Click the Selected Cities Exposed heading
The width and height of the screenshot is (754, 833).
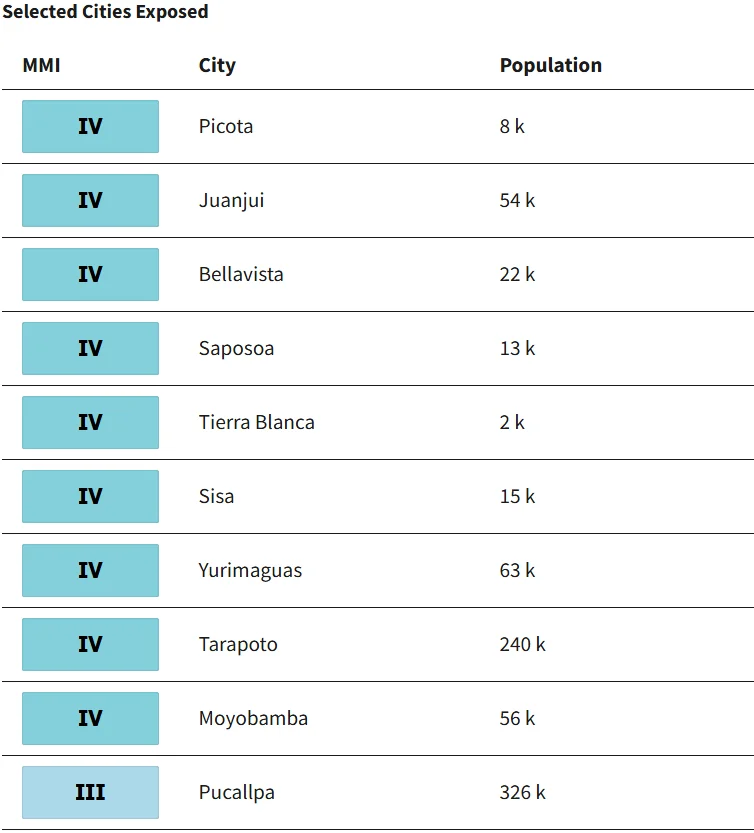coord(105,12)
